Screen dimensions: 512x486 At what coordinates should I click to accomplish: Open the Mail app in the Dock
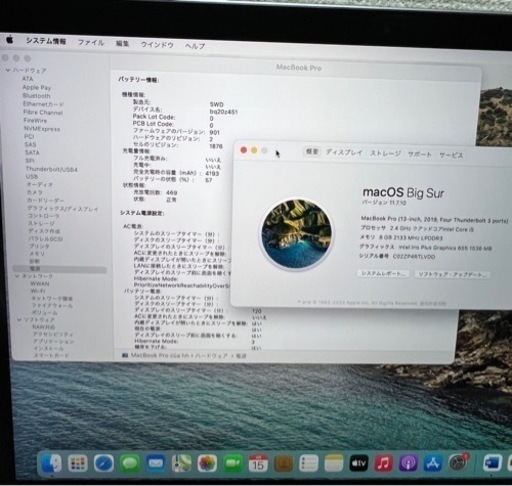pyautogui.click(x=156, y=463)
